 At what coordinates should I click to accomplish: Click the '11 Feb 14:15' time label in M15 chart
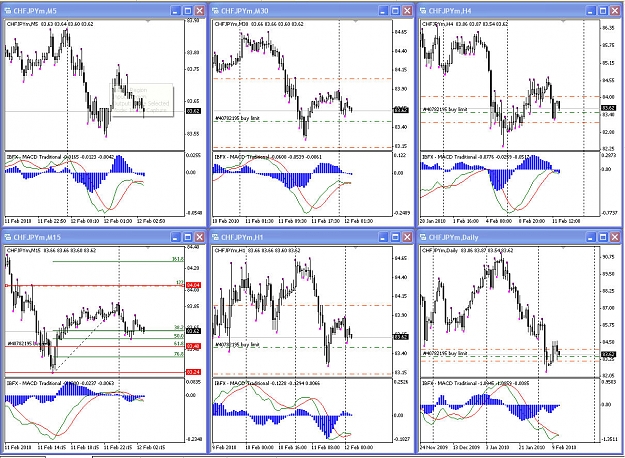click(x=52, y=447)
